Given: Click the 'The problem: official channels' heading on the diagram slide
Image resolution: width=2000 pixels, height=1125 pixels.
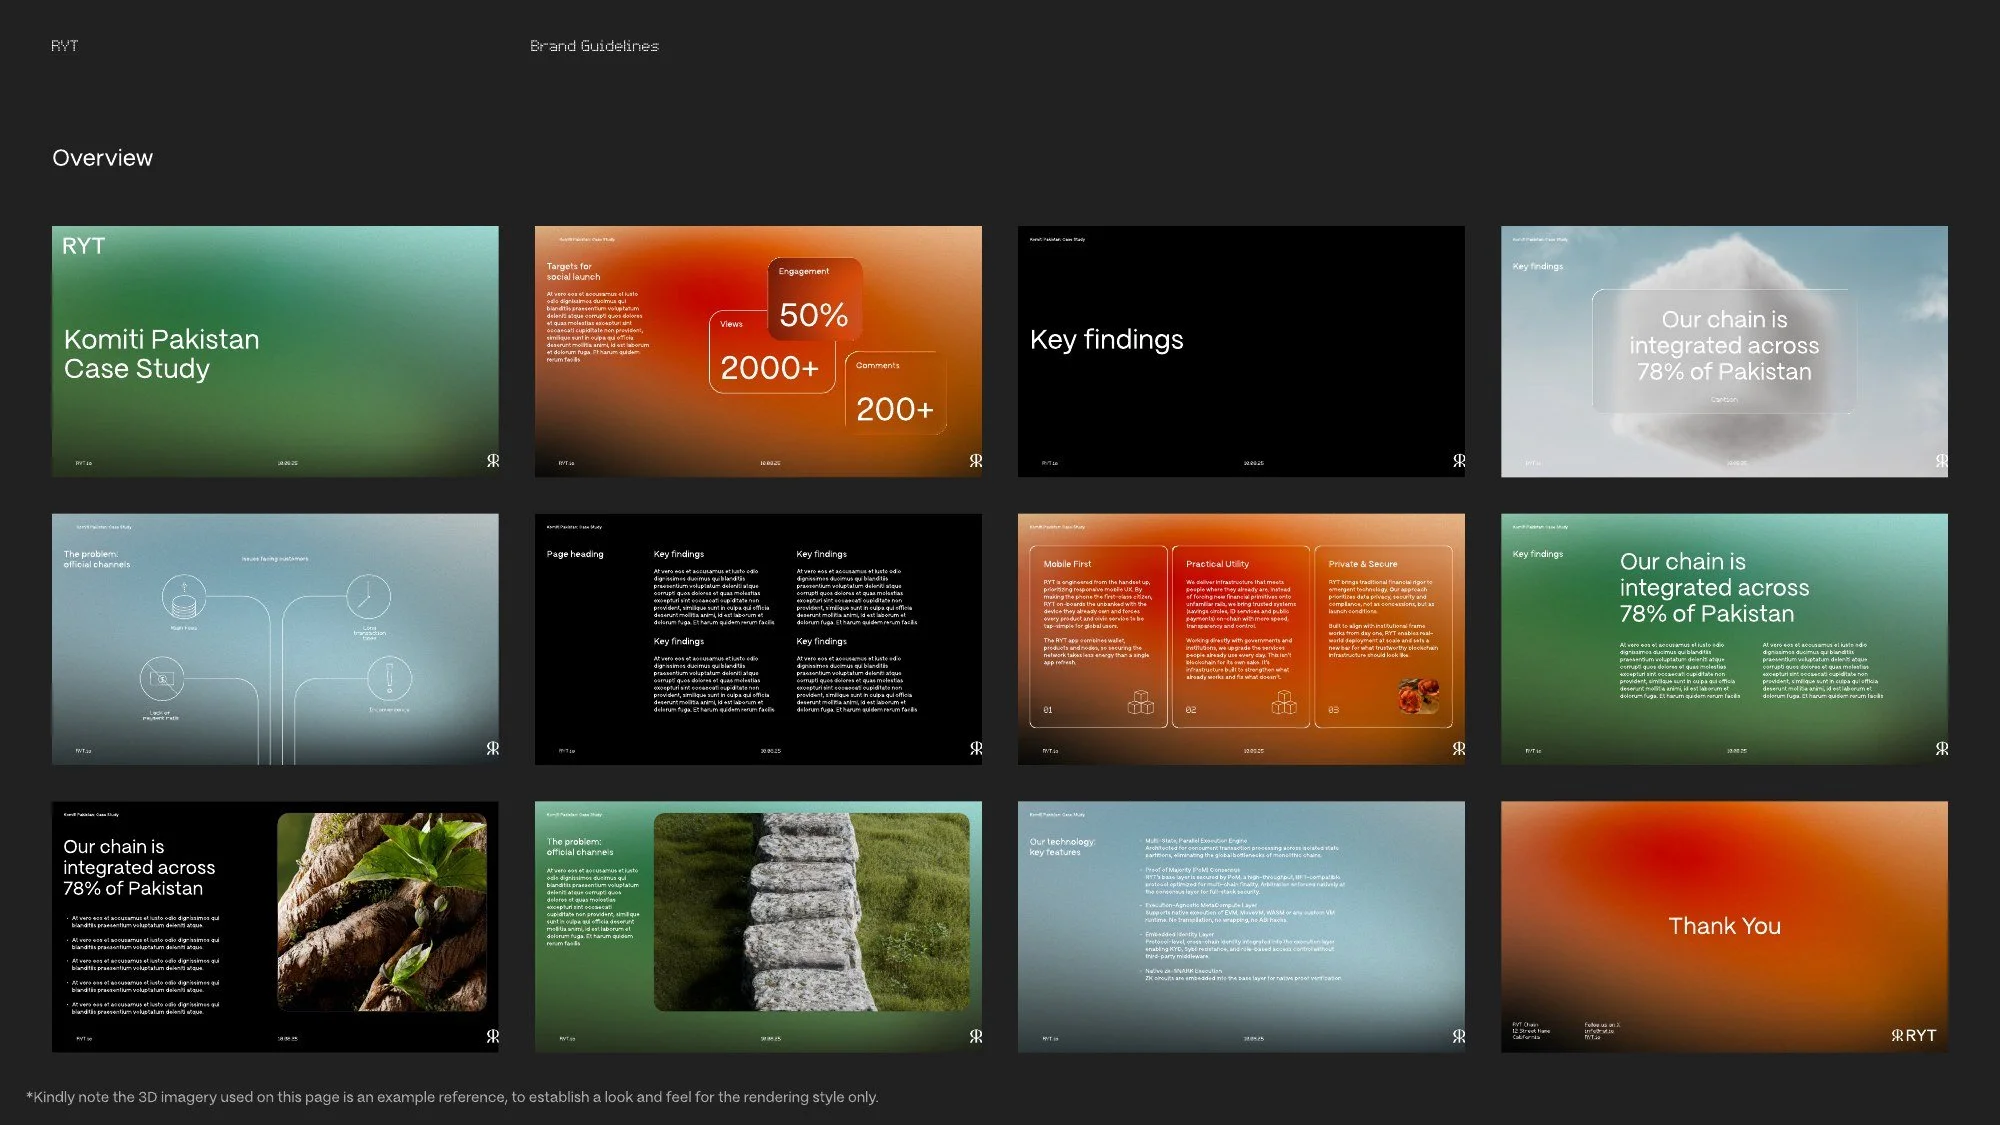Looking at the screenshot, I should click(x=97, y=559).
